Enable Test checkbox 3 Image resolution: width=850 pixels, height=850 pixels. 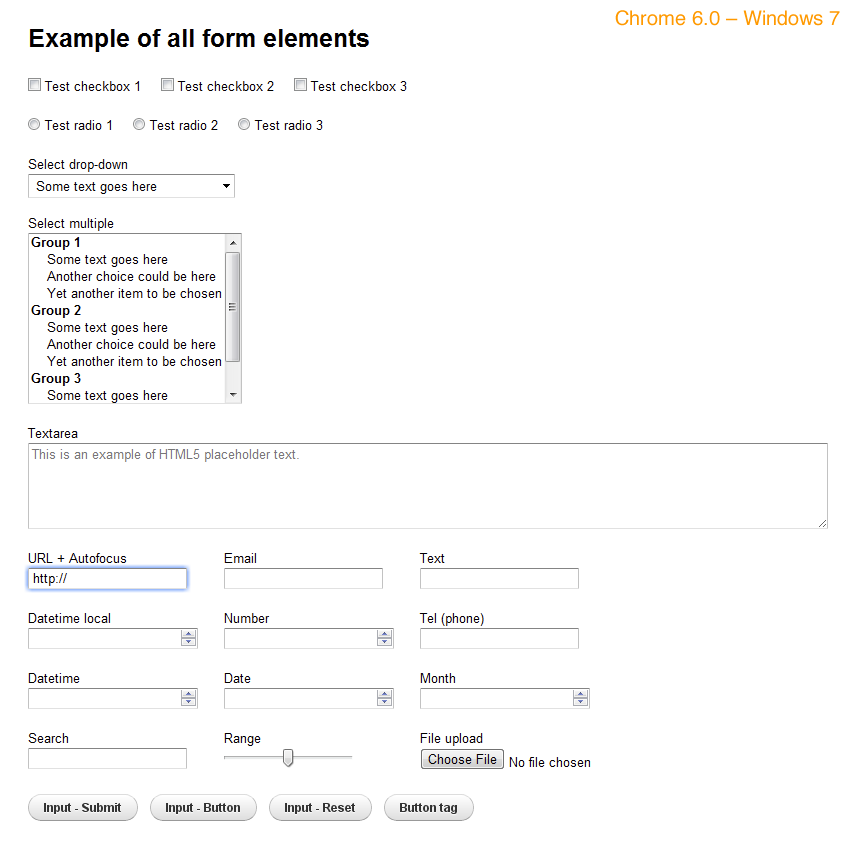(300, 86)
